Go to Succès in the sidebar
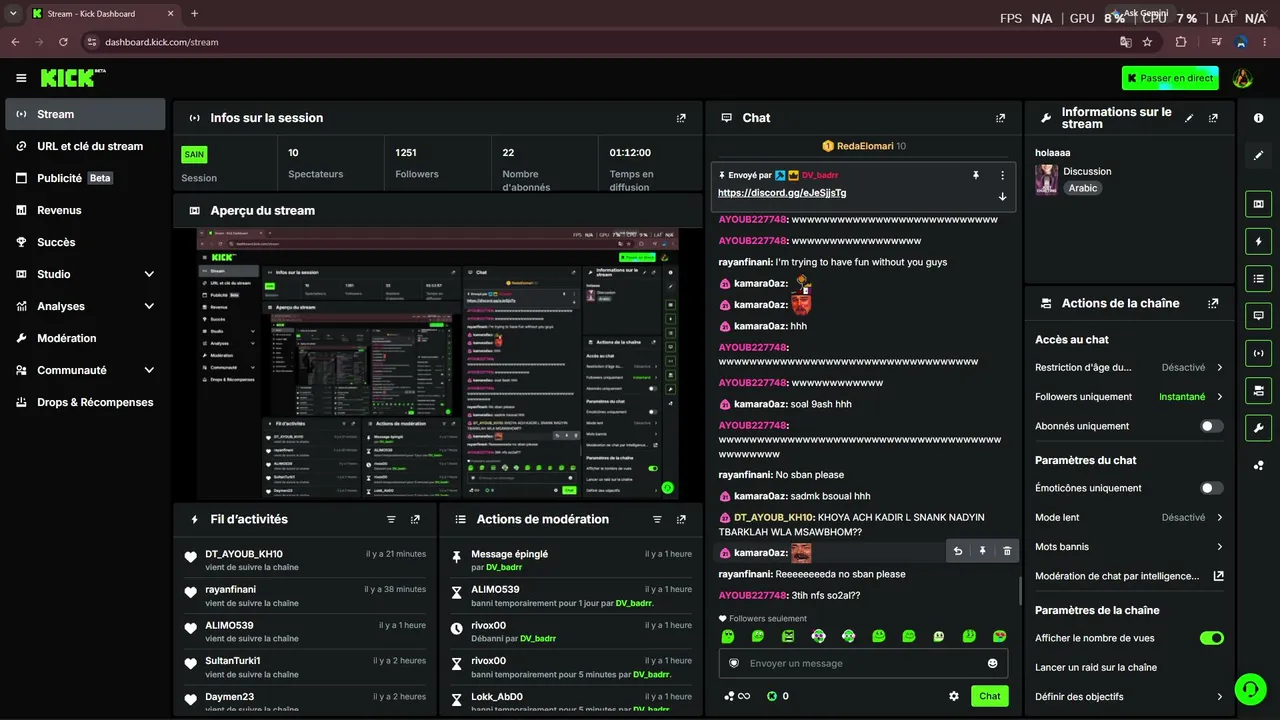The image size is (1280, 720). [x=85, y=242]
